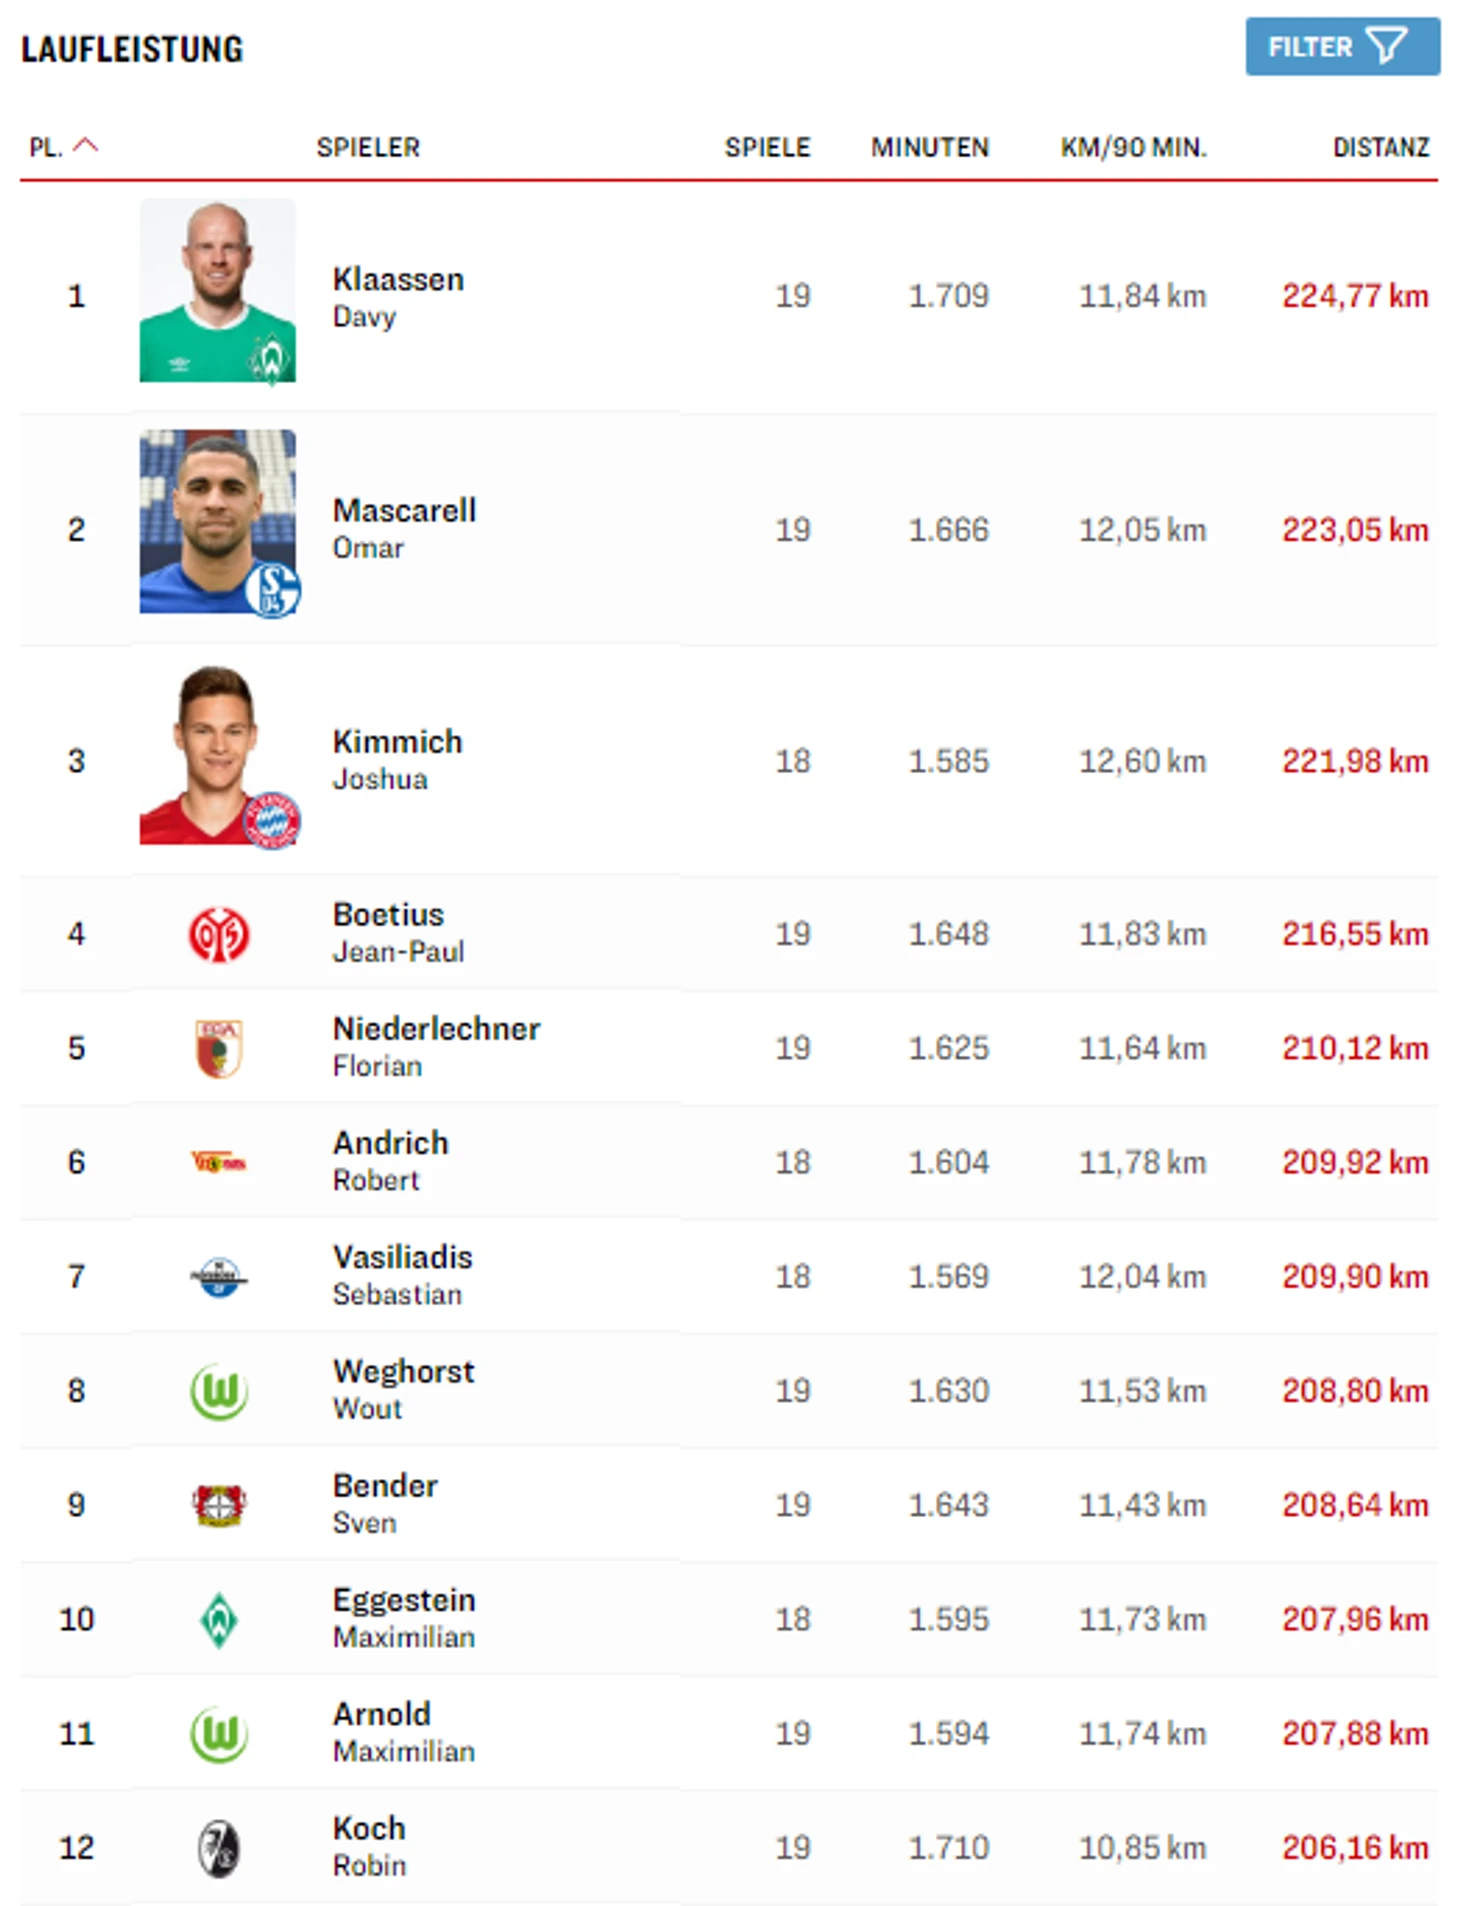Click the Union Berlin logo
Viewport: 1460px width, 1906px height.
click(219, 1162)
